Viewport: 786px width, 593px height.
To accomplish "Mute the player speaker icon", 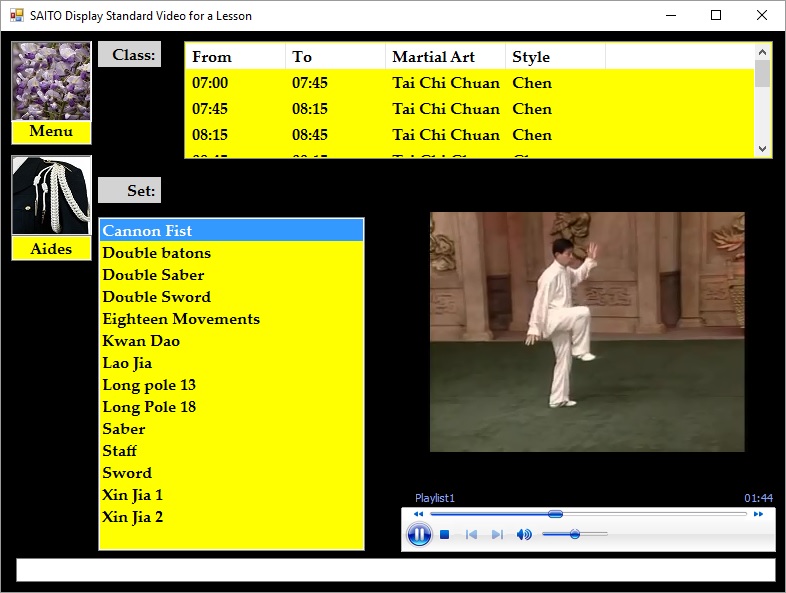I will coord(524,535).
